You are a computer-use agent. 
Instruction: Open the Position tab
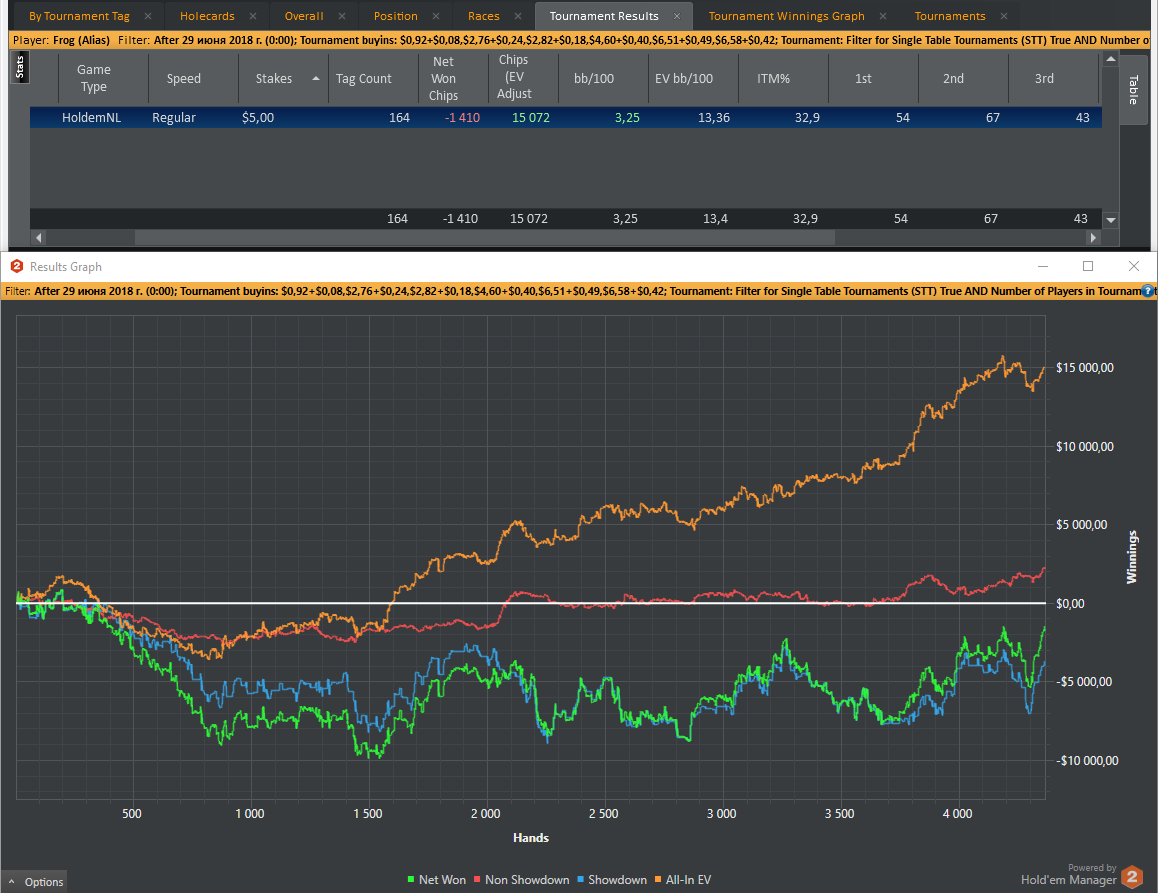pyautogui.click(x=396, y=16)
